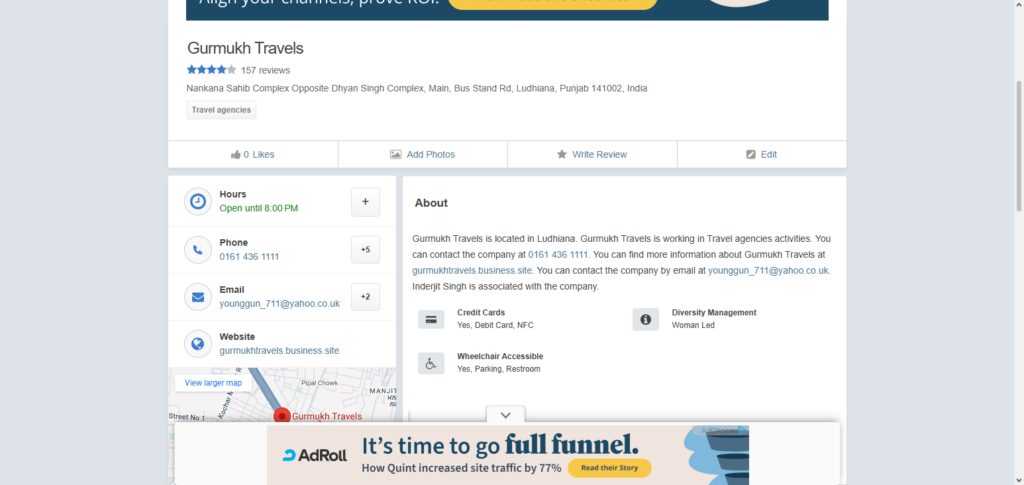Click the Phone handset icon
Image resolution: width=1024 pixels, height=485 pixels.
click(198, 249)
